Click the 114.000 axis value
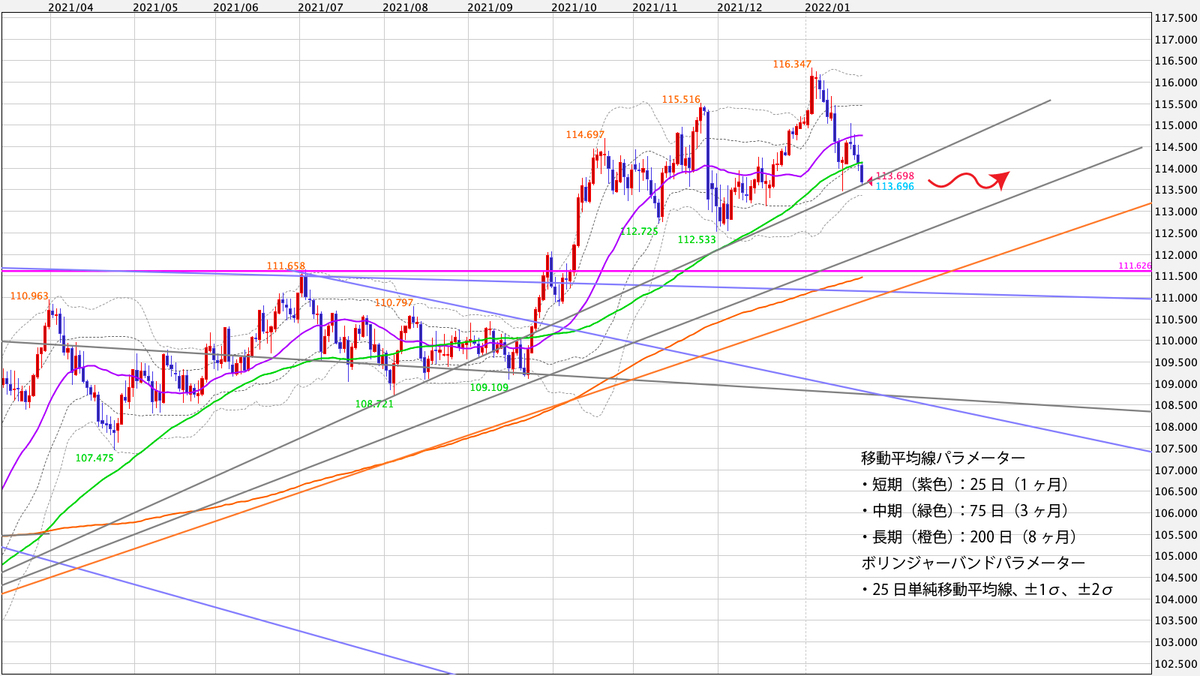This screenshot has height=676, width=1200. 1174,169
